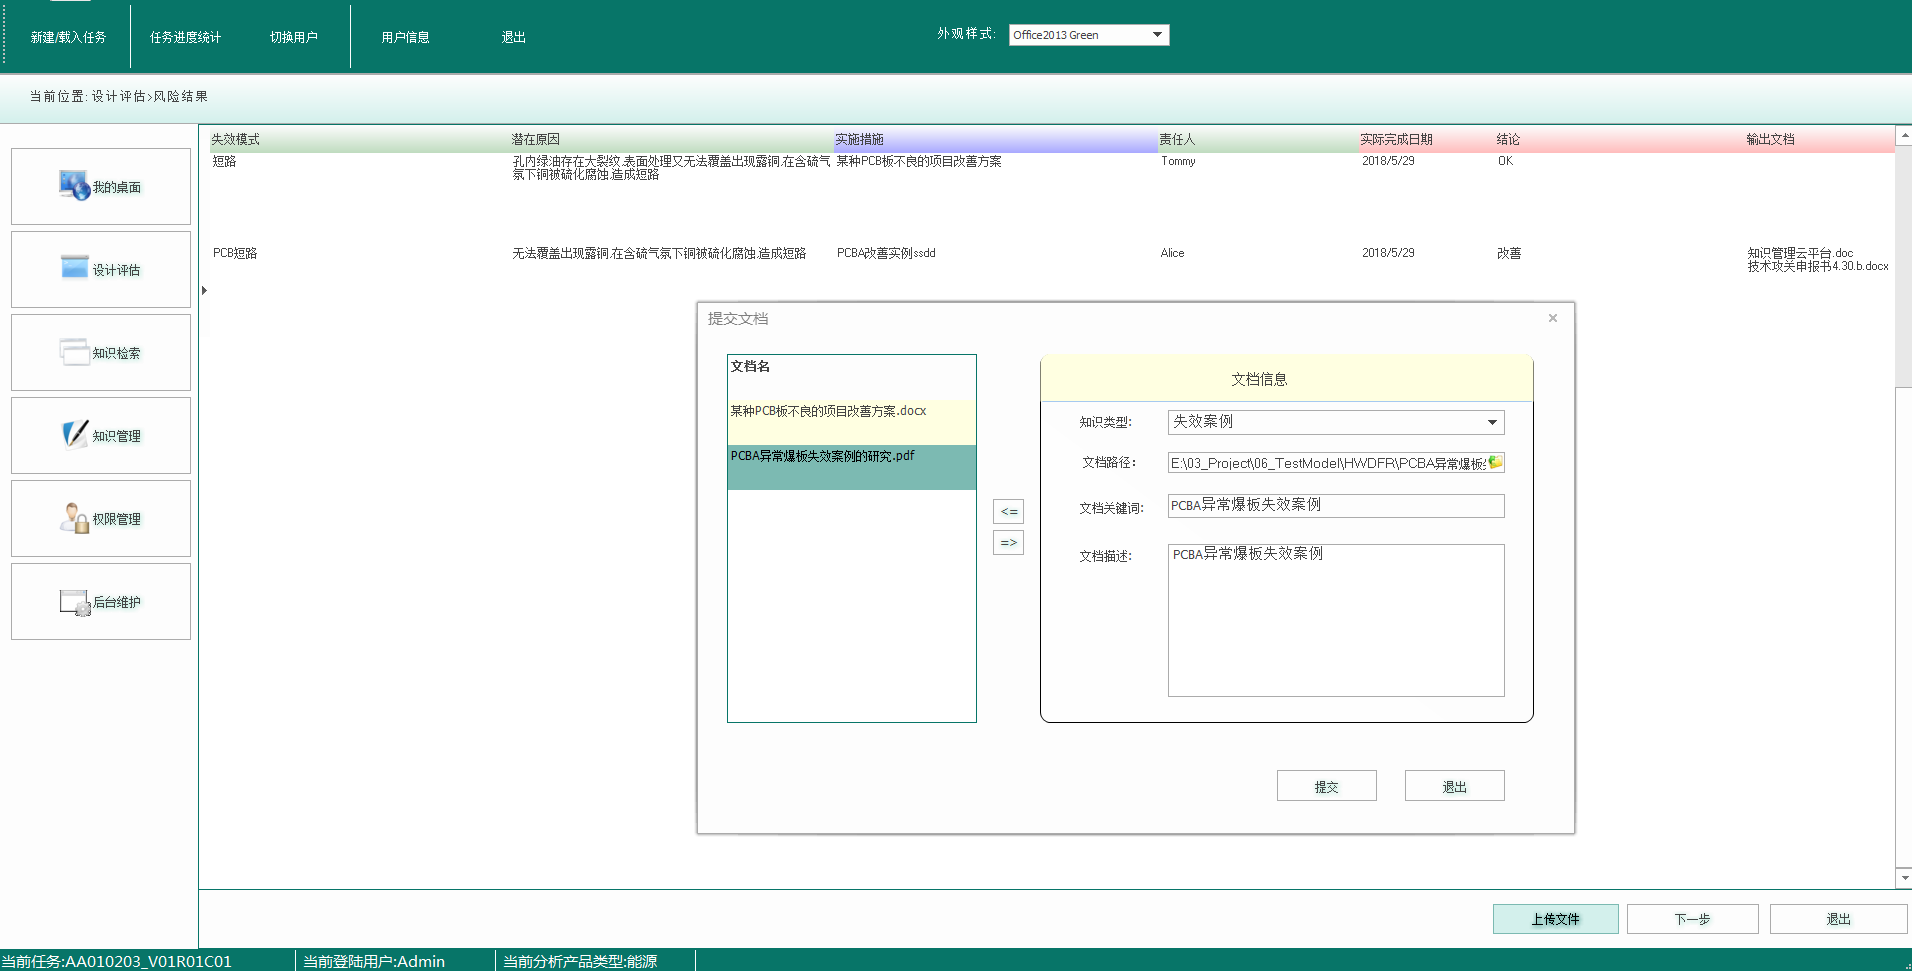Click the 文档关键词 input field
1912x971 pixels.
(1335, 506)
